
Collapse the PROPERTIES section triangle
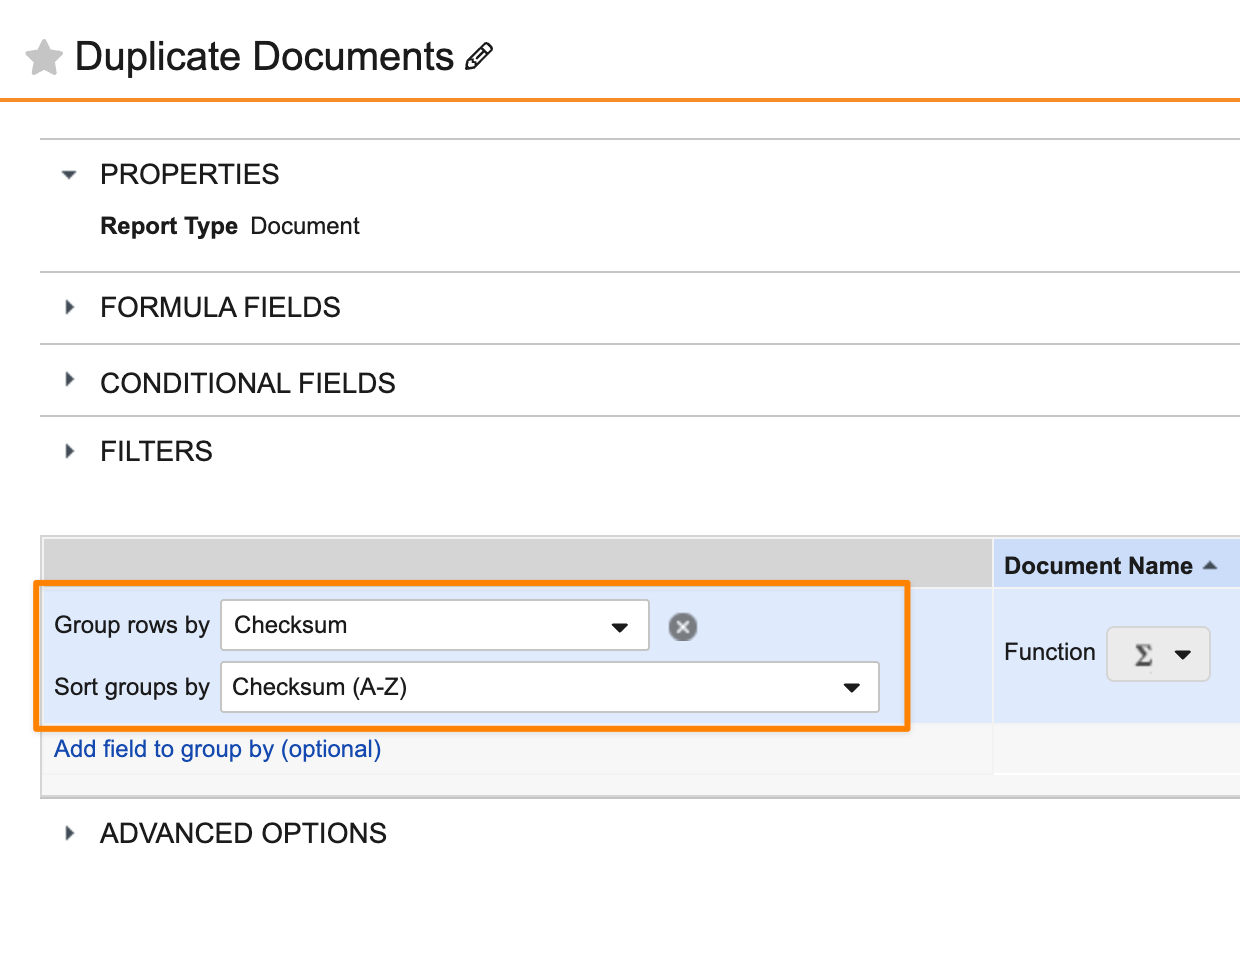(x=69, y=175)
